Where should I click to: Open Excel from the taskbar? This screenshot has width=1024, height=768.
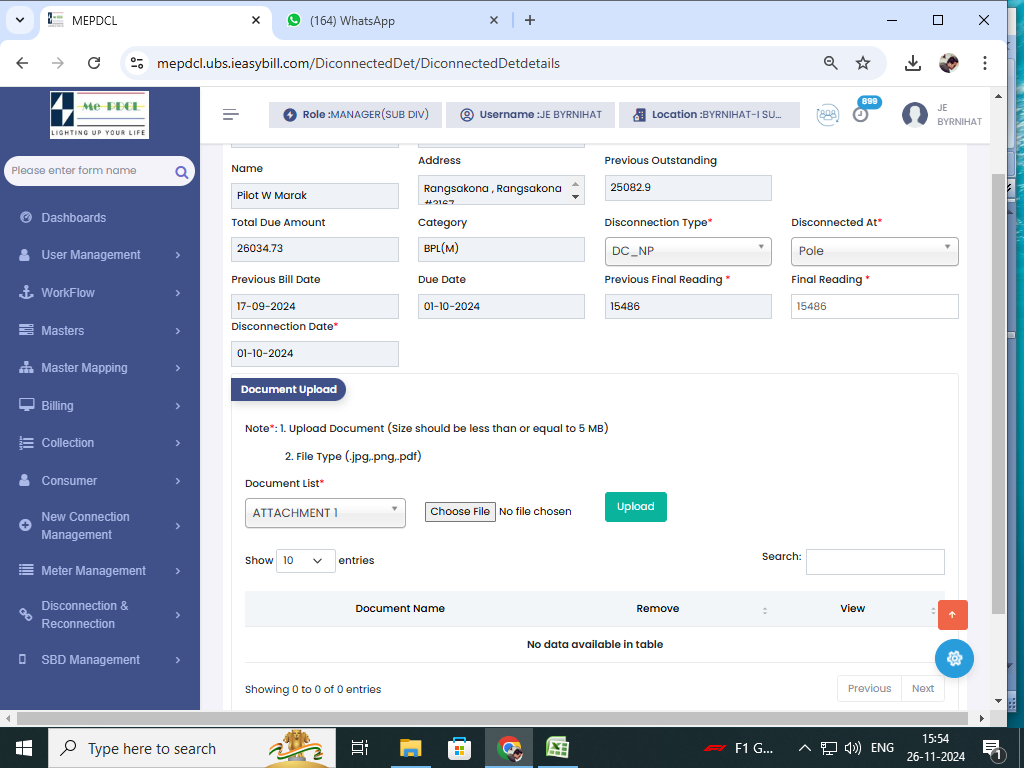click(557, 748)
